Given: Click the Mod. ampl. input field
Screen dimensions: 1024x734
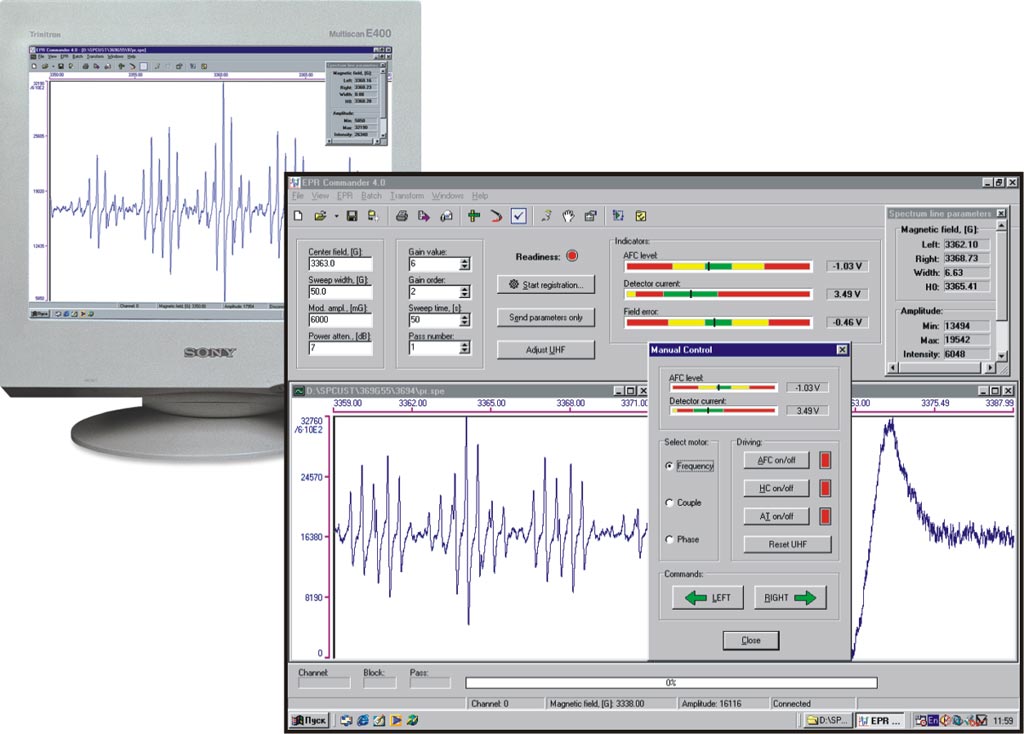Looking at the screenshot, I should point(340,320).
